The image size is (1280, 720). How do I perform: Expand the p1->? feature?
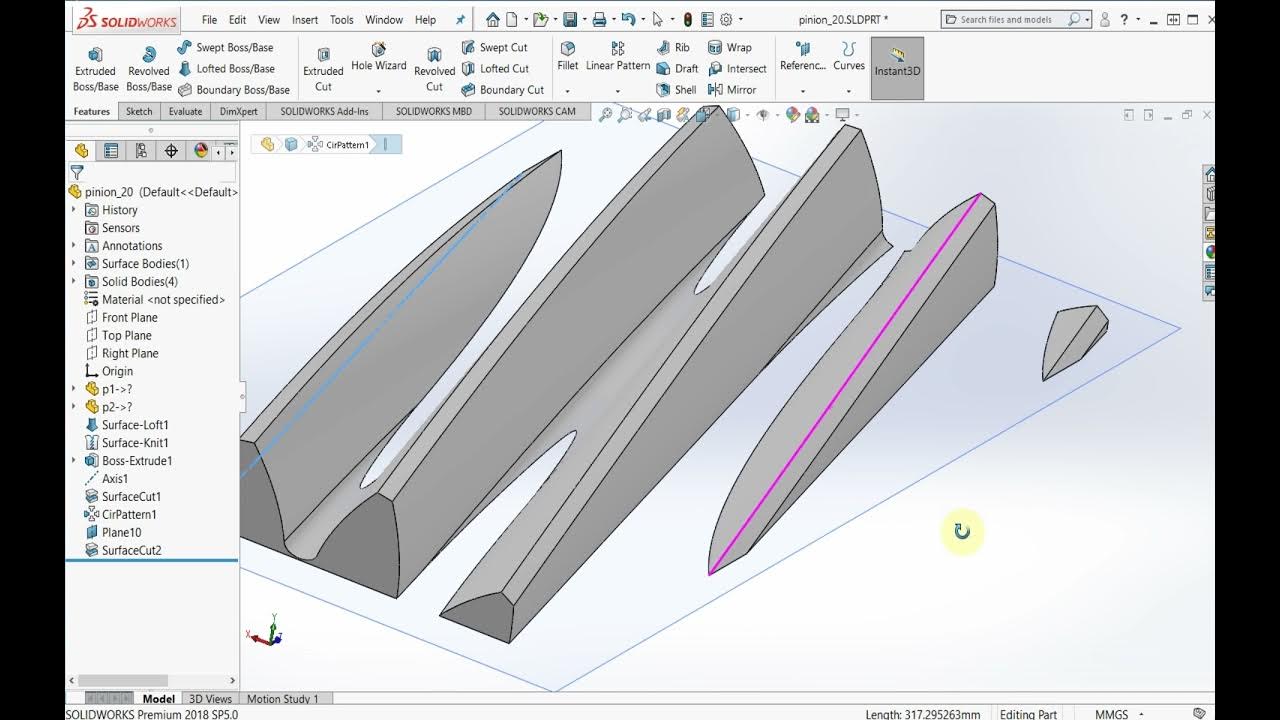(x=74, y=389)
